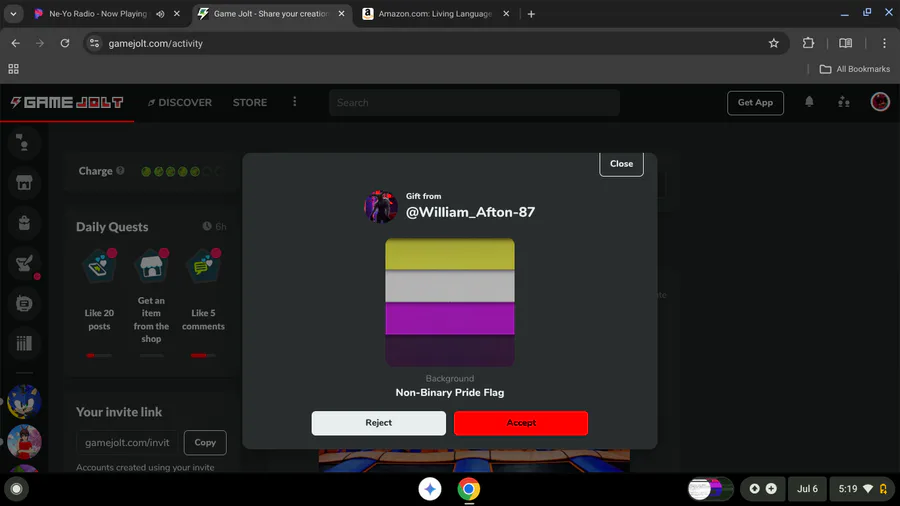Open the Gemini assistant shelf icon
Viewport: 900px width, 506px height.
click(x=430, y=489)
